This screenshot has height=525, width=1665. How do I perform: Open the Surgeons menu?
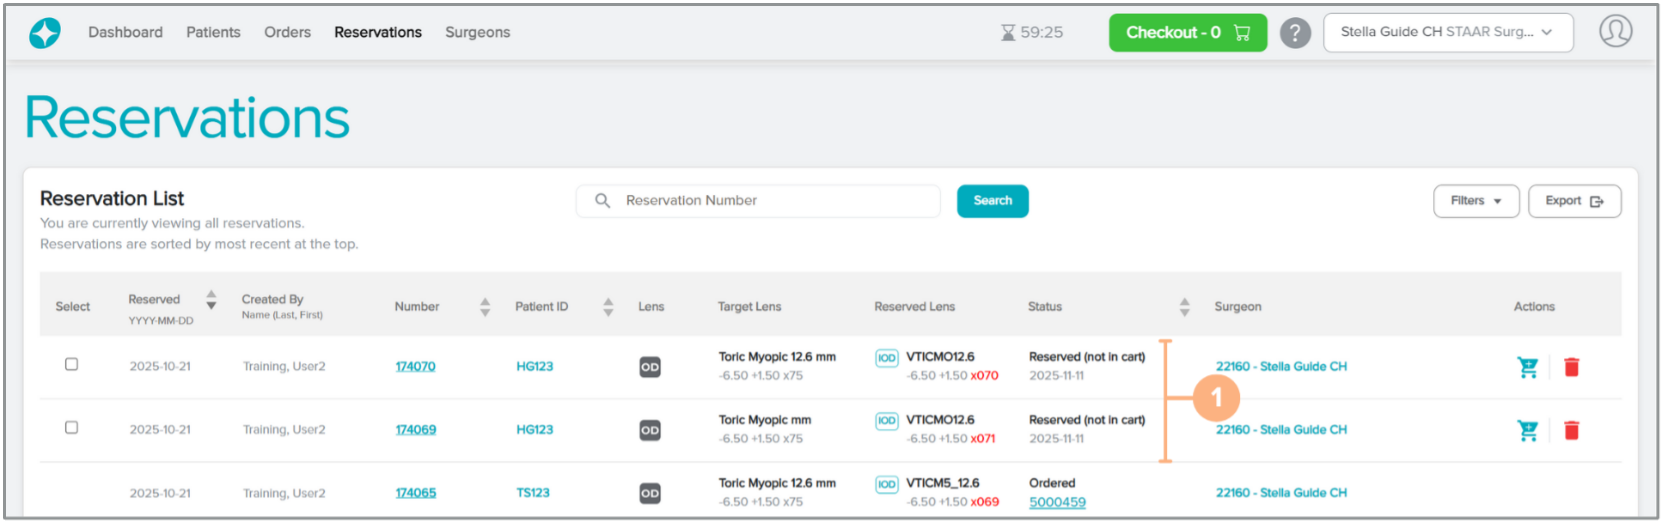[x=477, y=32]
